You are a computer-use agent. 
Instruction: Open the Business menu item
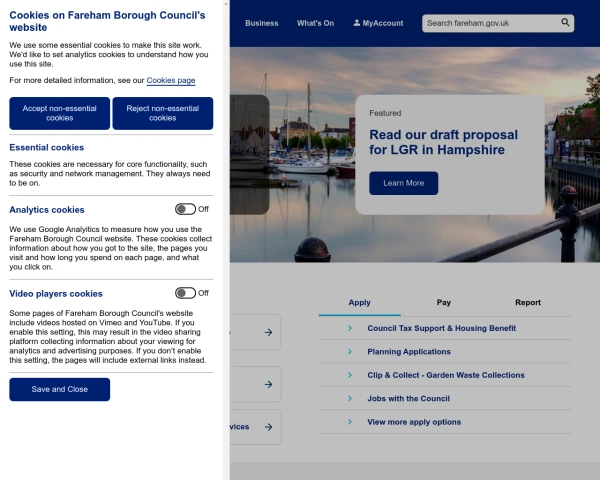click(262, 22)
